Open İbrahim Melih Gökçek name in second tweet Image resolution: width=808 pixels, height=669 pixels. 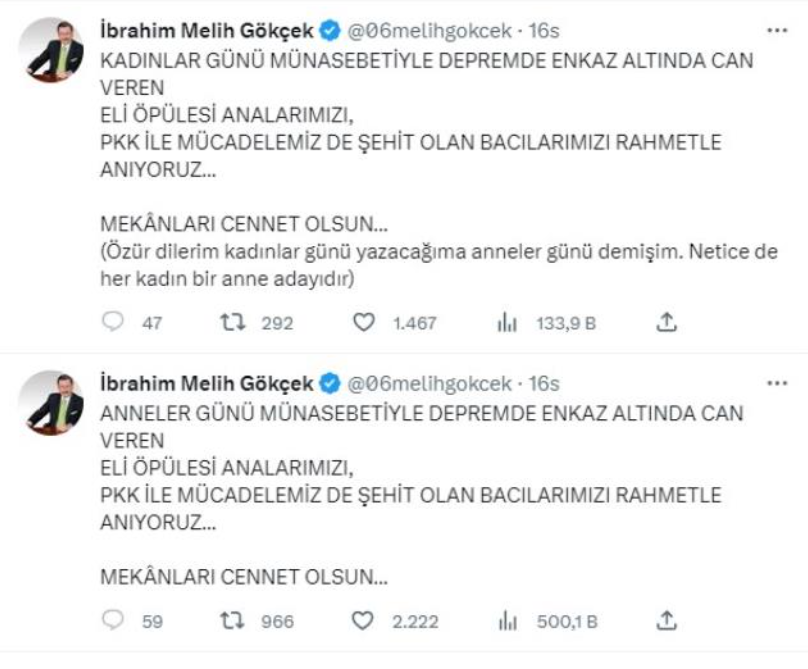(x=207, y=383)
